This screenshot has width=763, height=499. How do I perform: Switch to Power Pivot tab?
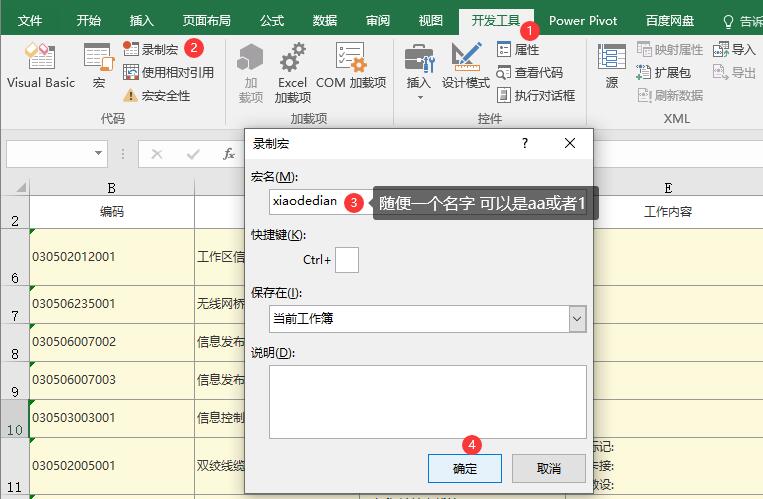[583, 20]
